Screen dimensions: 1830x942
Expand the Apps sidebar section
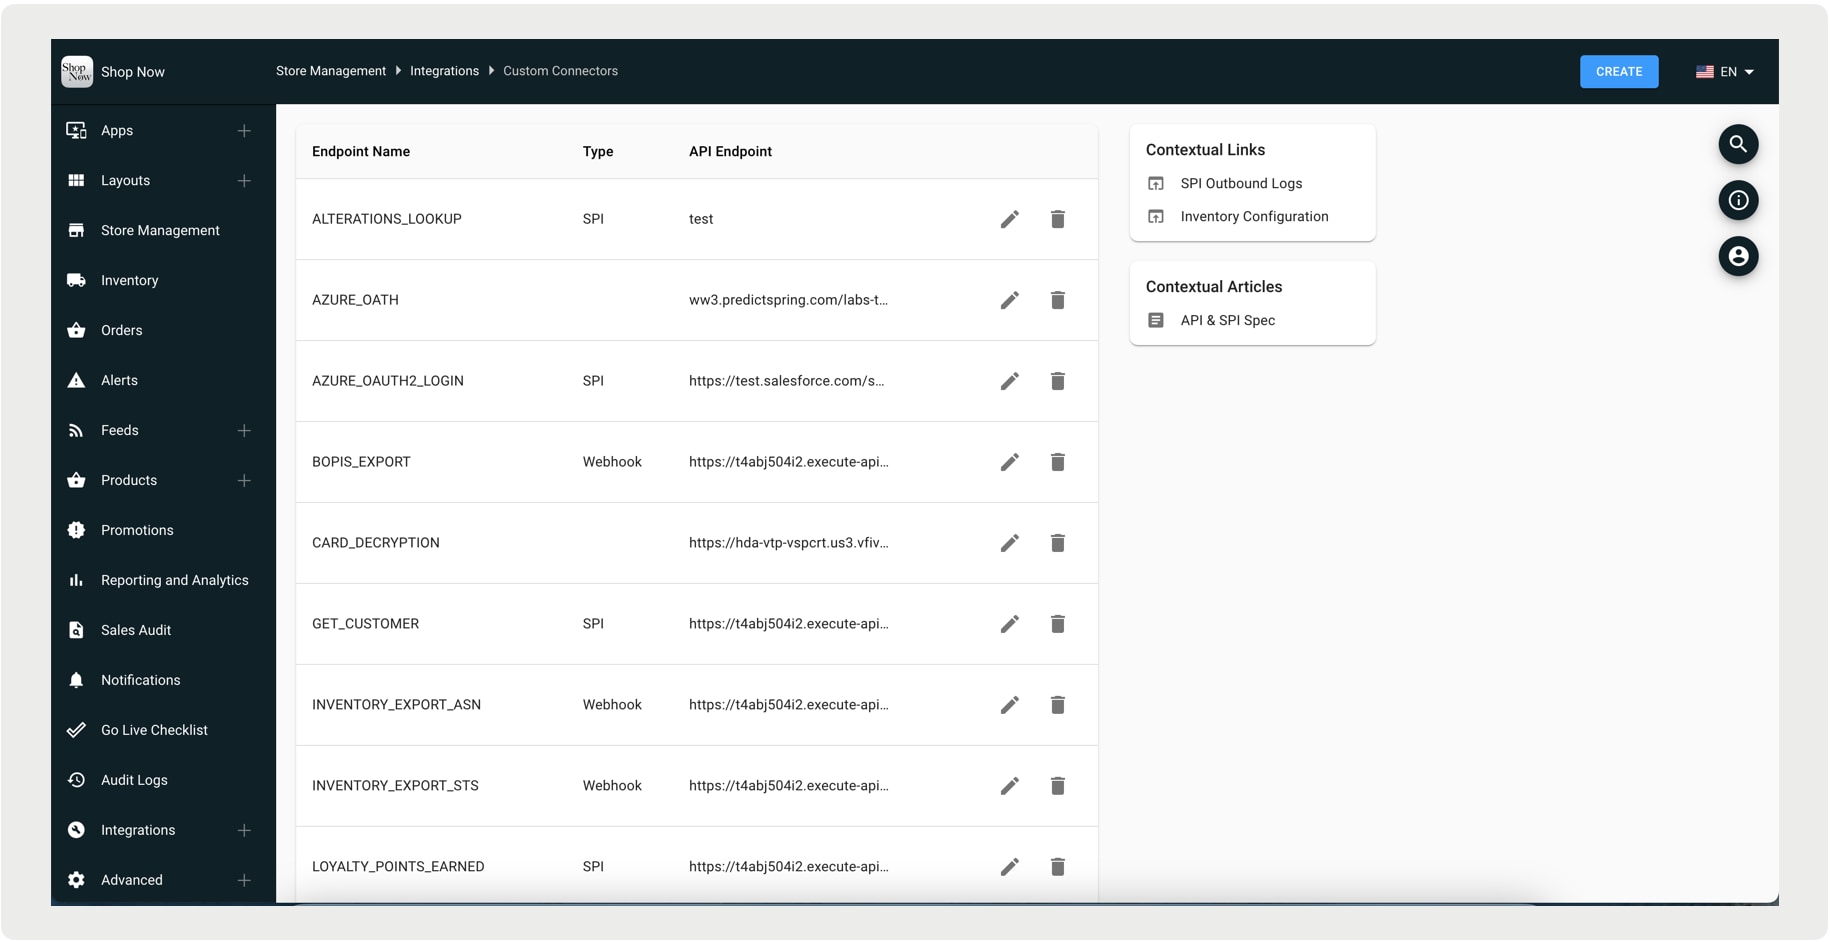[x=244, y=131]
